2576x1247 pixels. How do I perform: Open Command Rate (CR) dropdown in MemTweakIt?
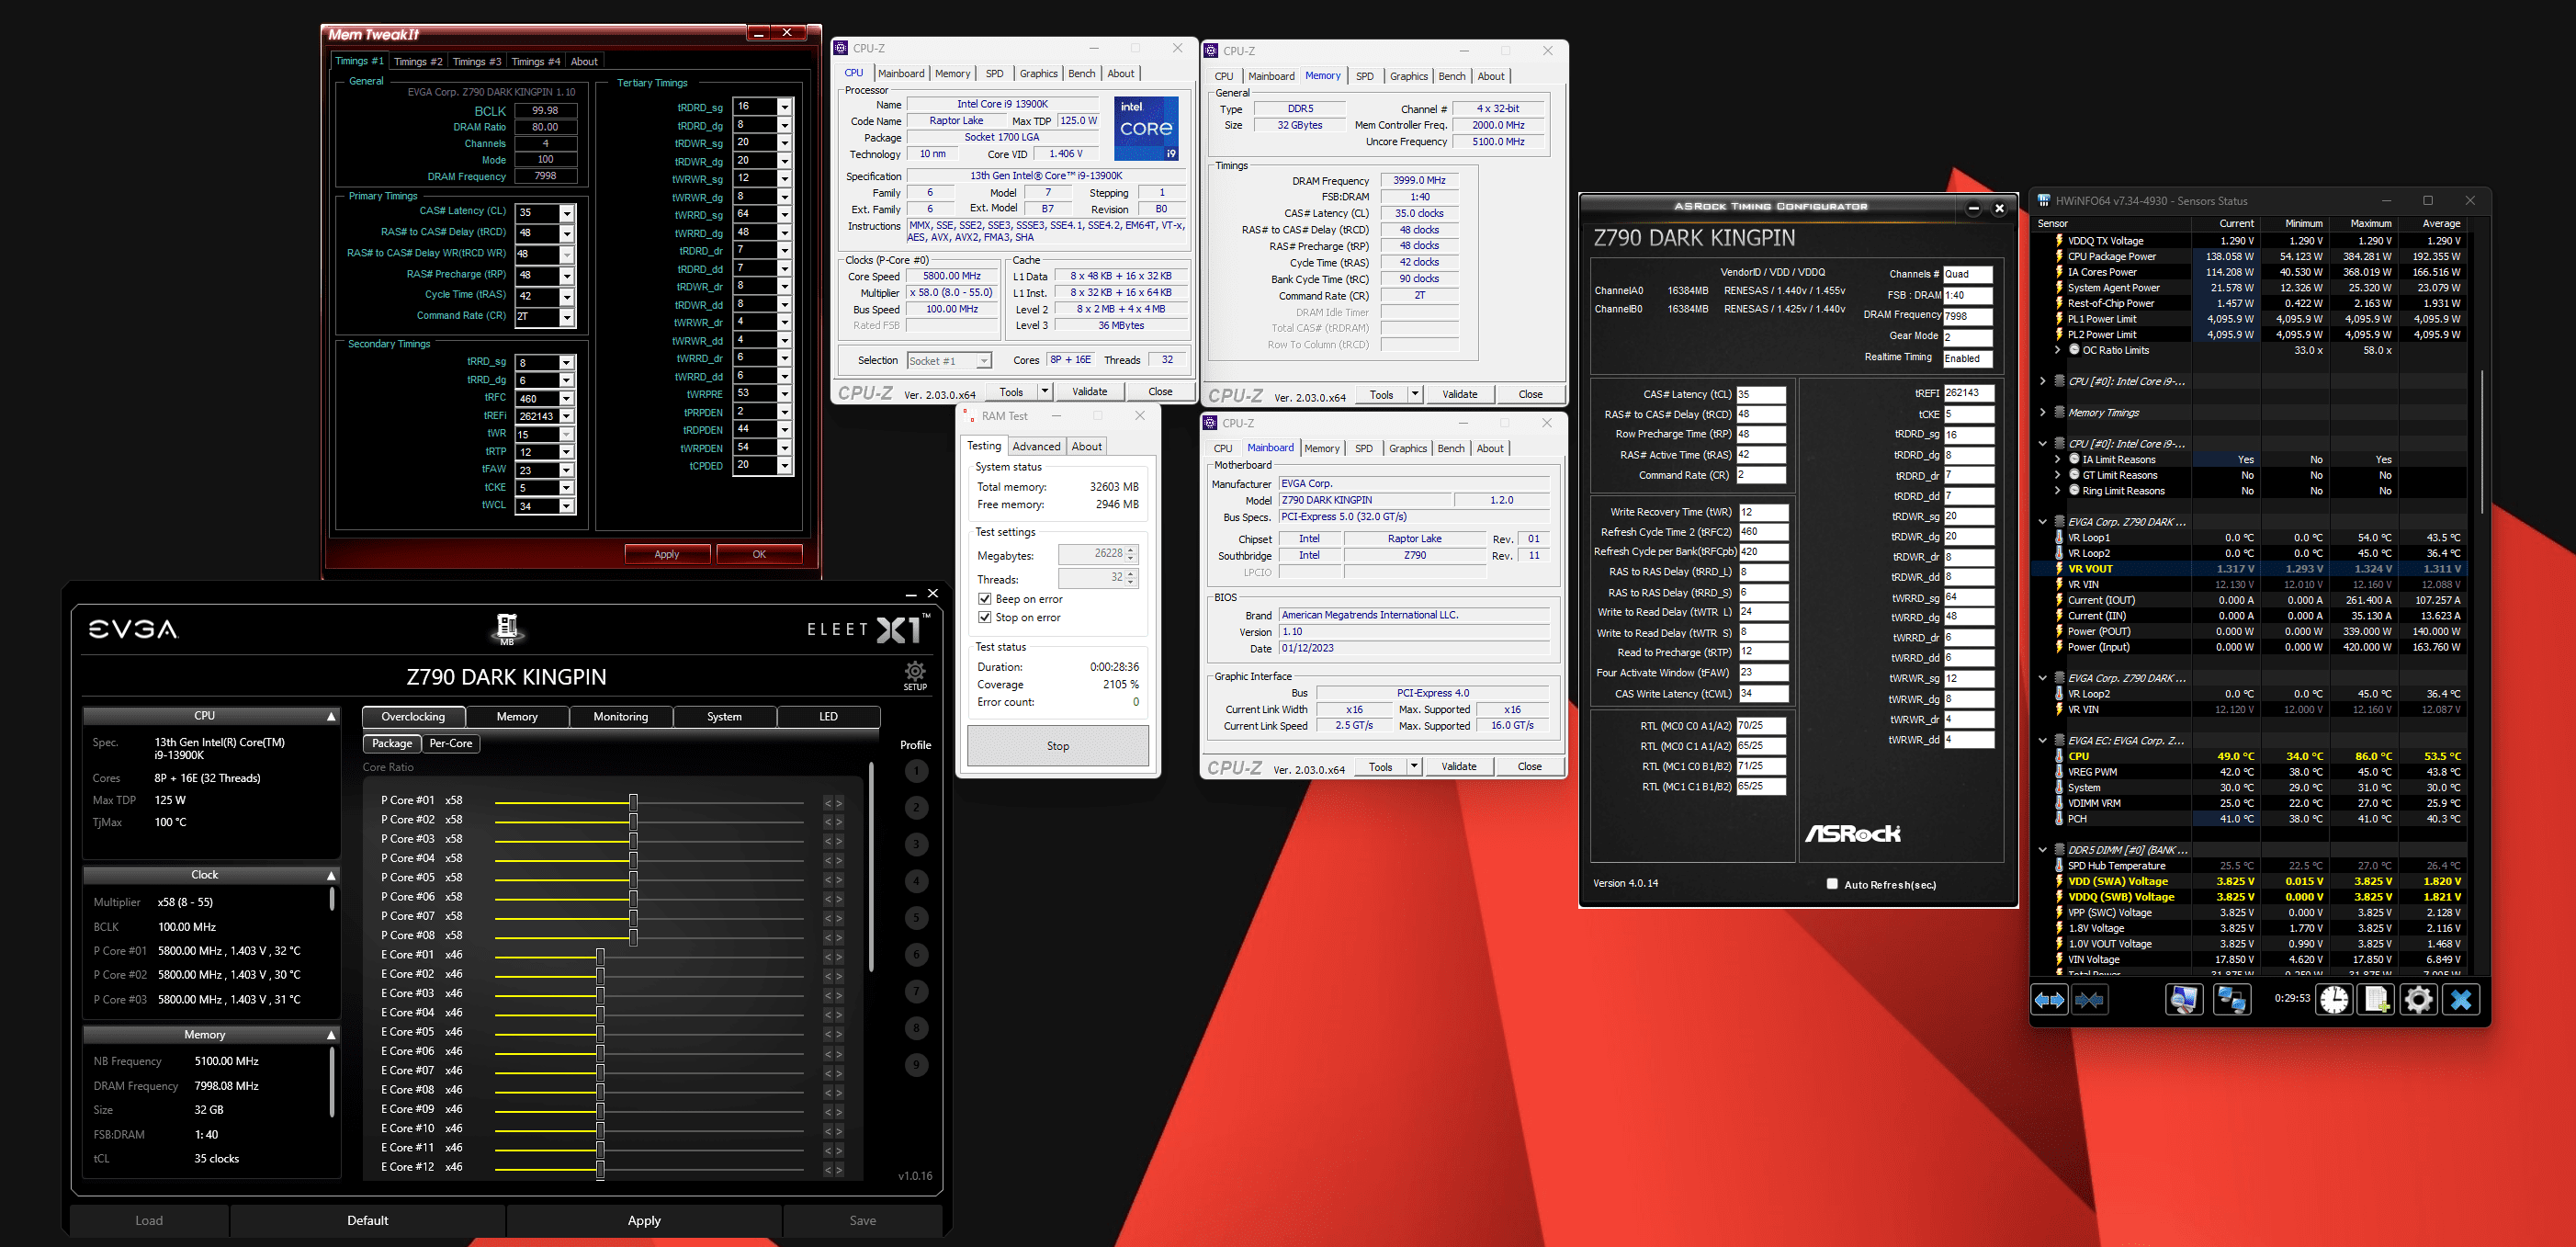pyautogui.click(x=567, y=317)
